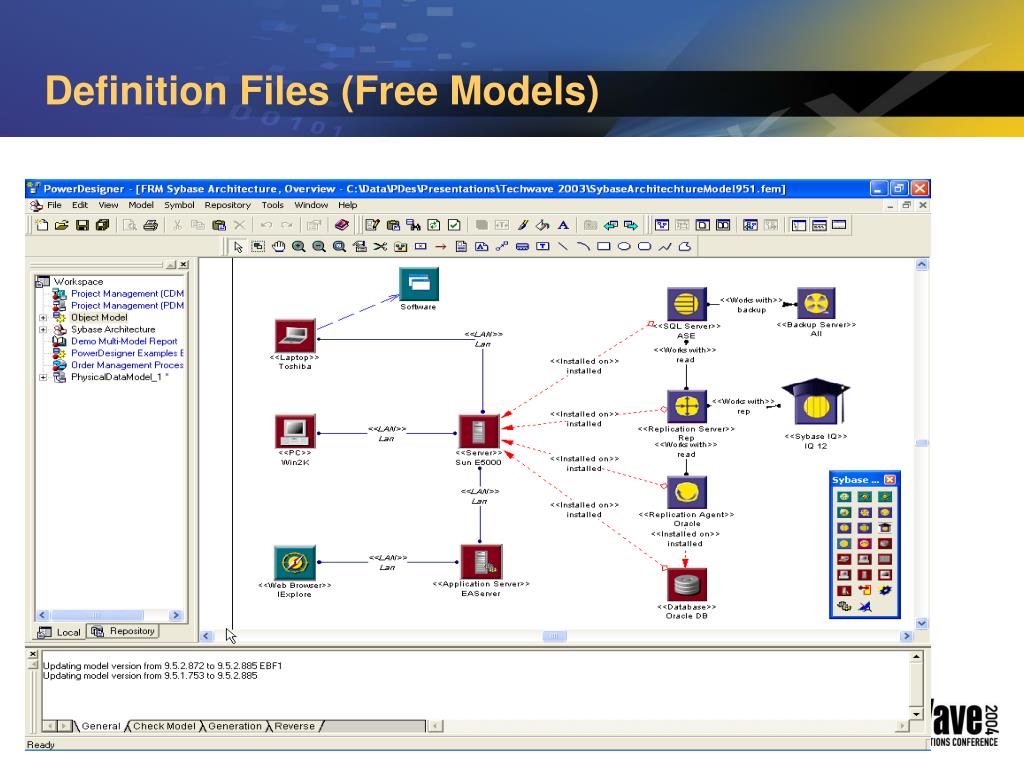The width and height of the screenshot is (1024, 768).
Task: Click the Toshiba laptop symbol
Action: [x=295, y=336]
